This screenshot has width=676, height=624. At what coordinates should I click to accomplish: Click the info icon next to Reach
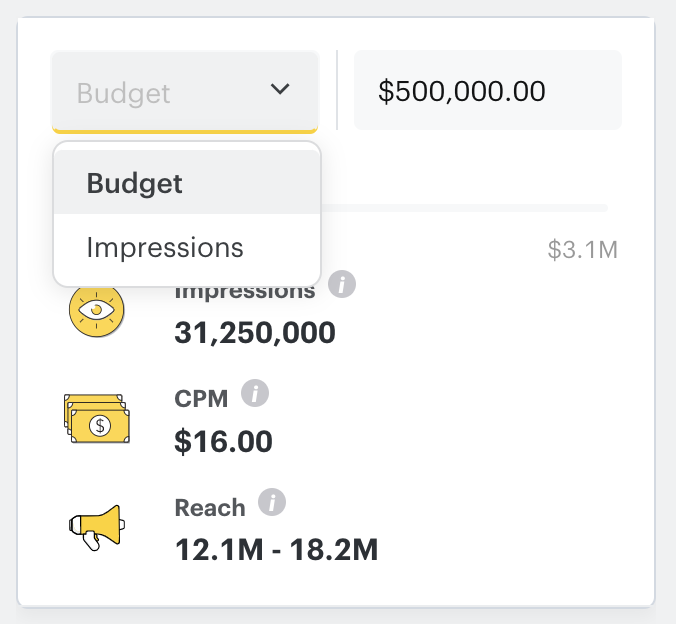tap(272, 502)
